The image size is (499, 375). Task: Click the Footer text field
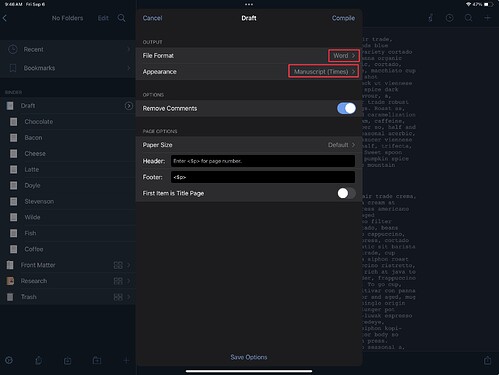(263, 177)
